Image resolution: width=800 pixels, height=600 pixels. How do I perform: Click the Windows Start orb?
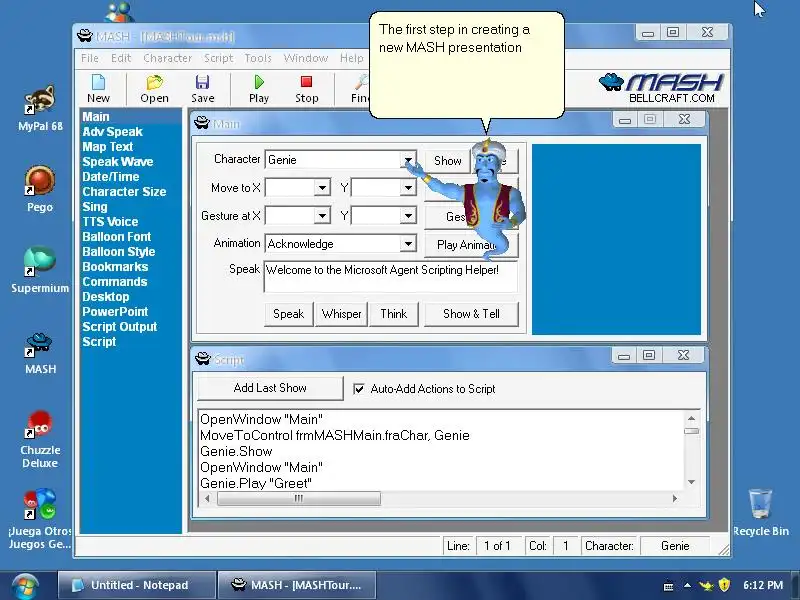(x=24, y=586)
